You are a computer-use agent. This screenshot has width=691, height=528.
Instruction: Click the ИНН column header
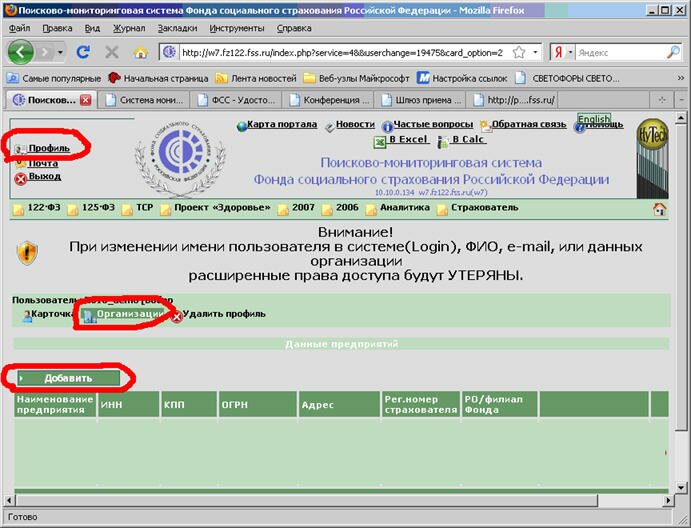[x=128, y=404]
